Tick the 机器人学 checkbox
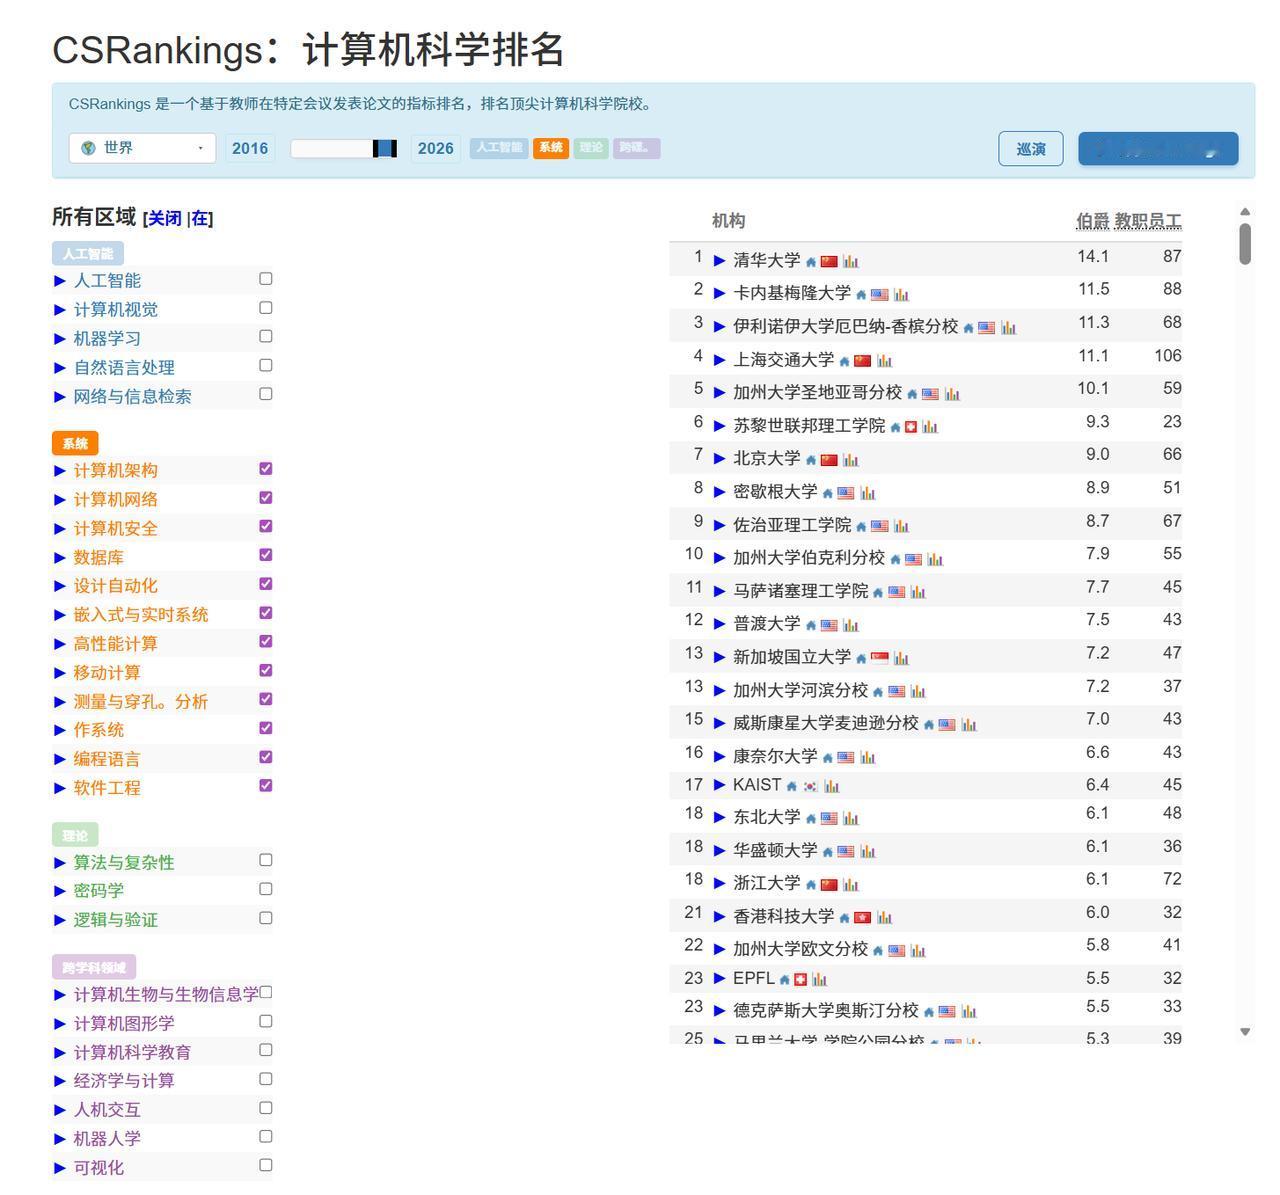Screen dimensions: 1280x1195 tap(266, 1136)
